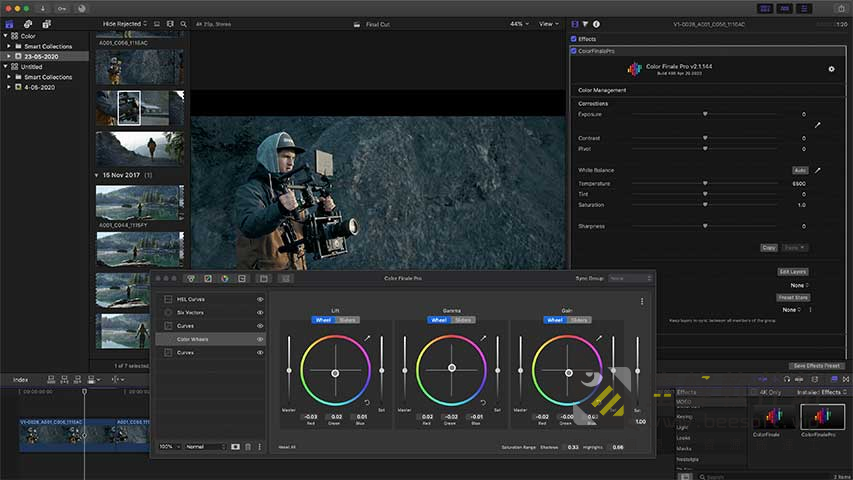Collapse the Untitled library
Screen dimensions: 853x480
pos(5,66)
